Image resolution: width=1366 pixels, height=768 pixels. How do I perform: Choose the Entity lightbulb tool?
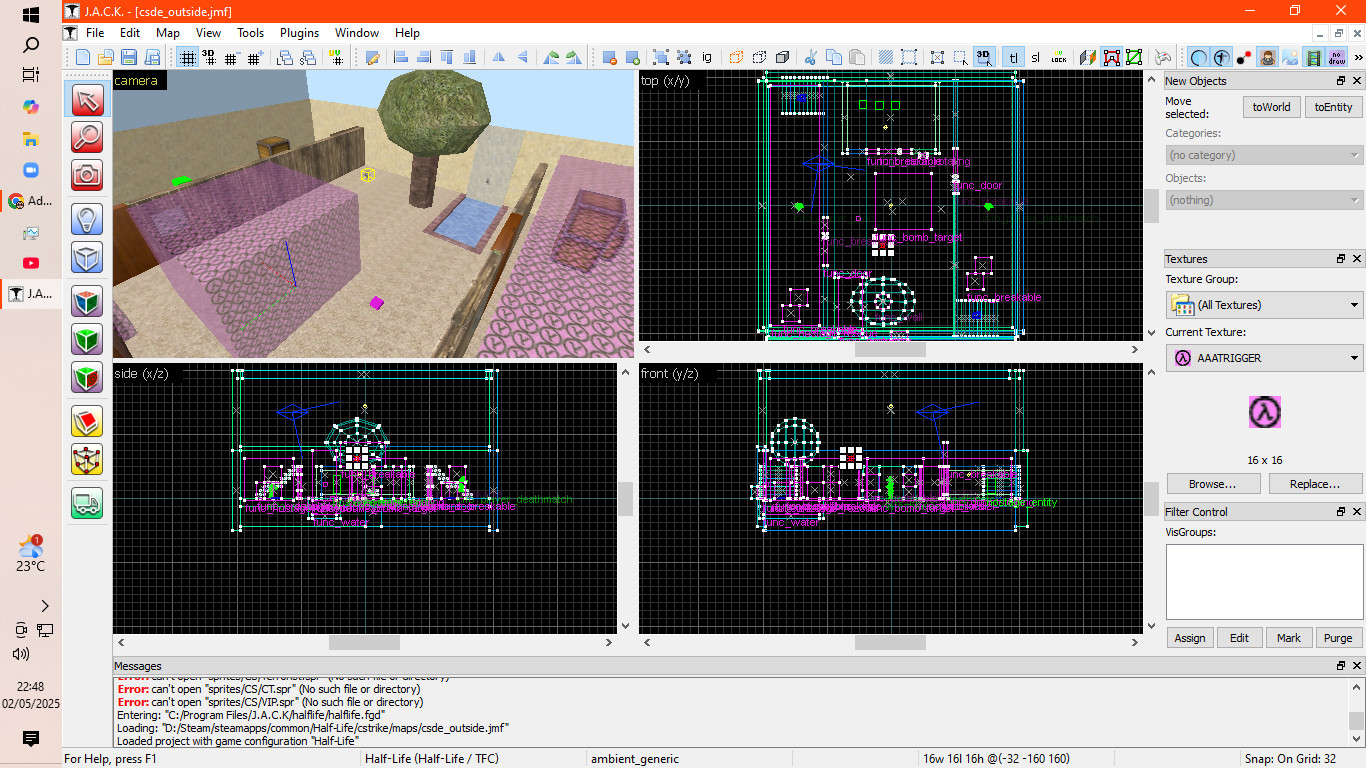[x=87, y=219]
